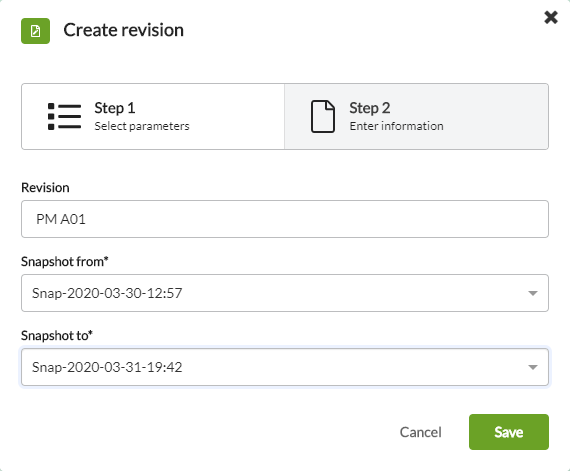The image size is (570, 471).
Task: Click the Step 2 page icon
Action: point(323,116)
